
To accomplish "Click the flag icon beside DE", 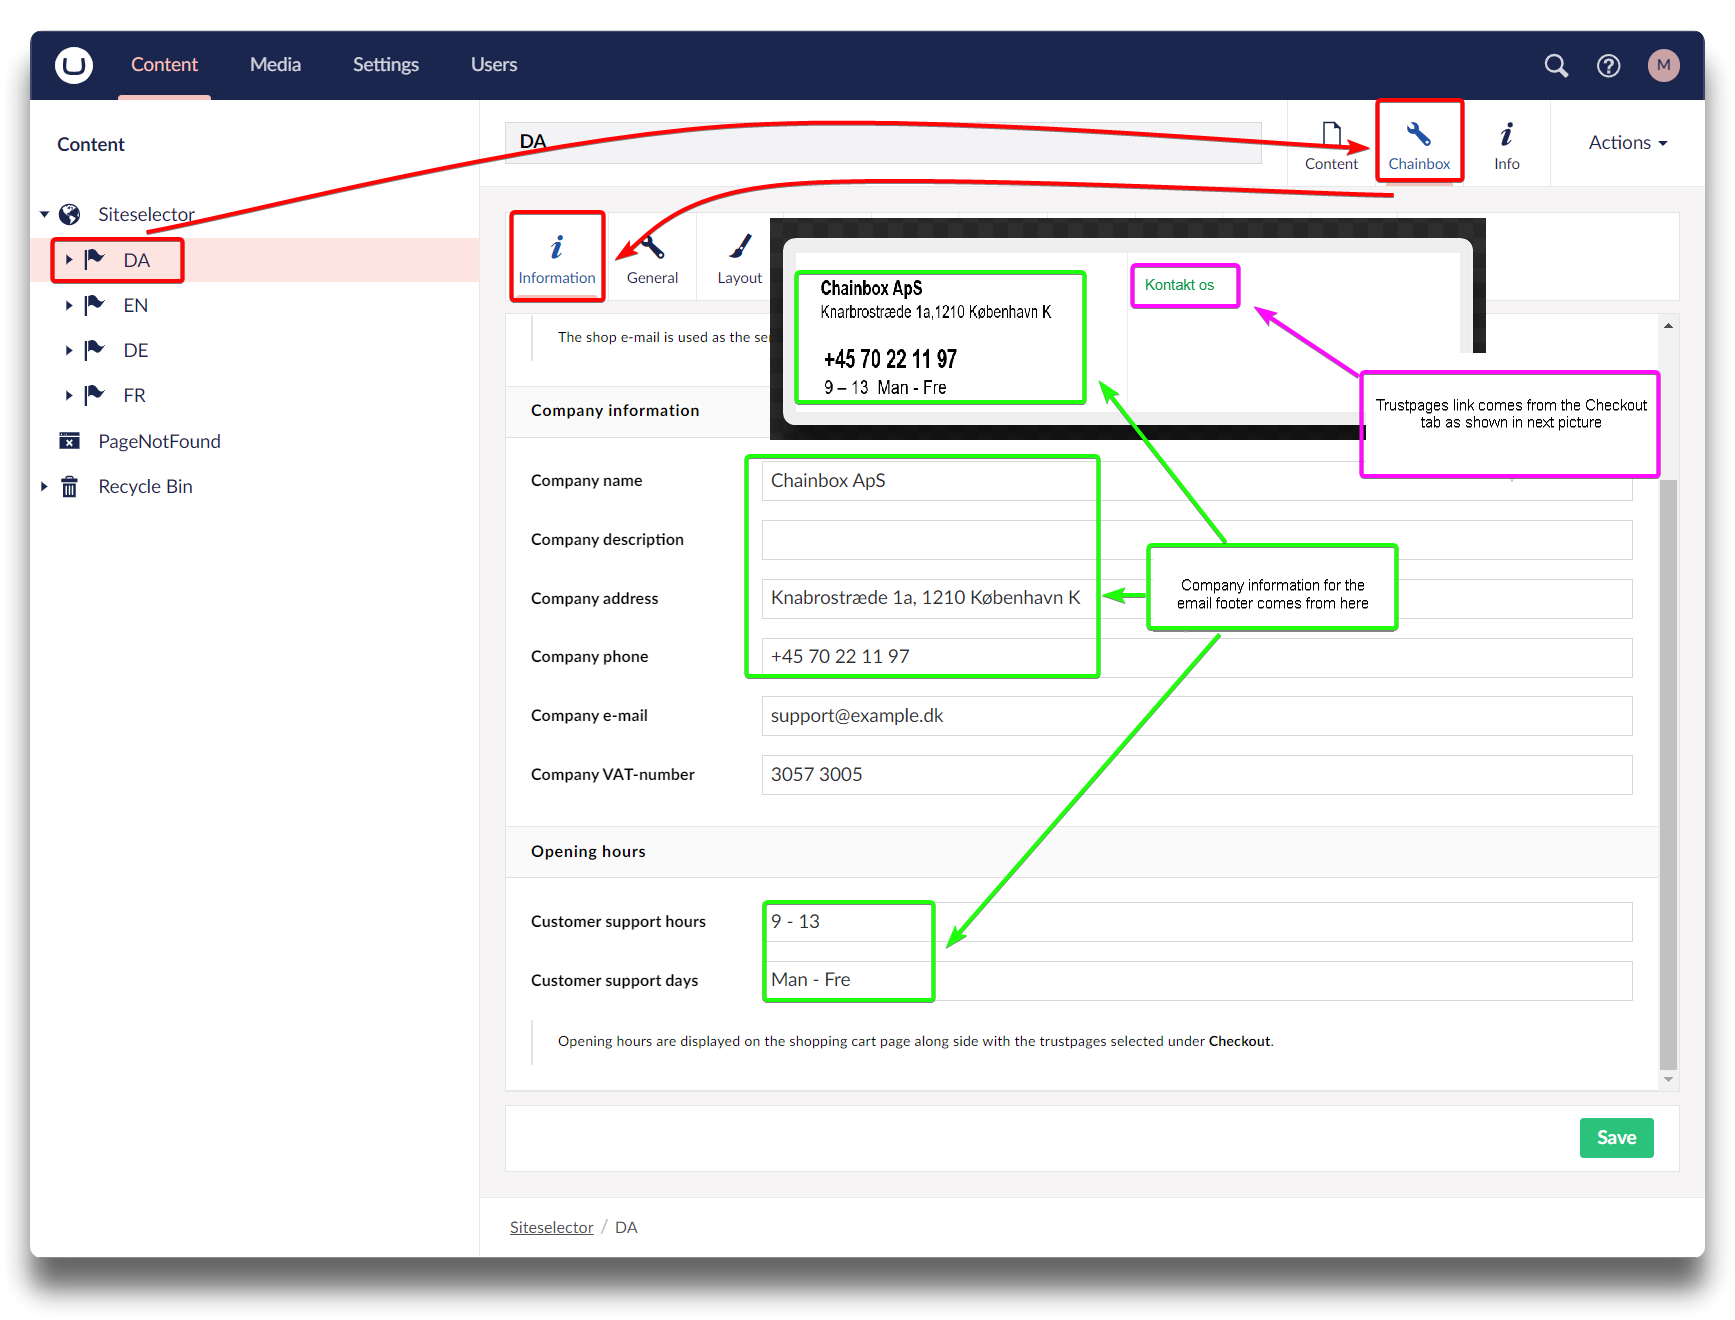I will 95,350.
